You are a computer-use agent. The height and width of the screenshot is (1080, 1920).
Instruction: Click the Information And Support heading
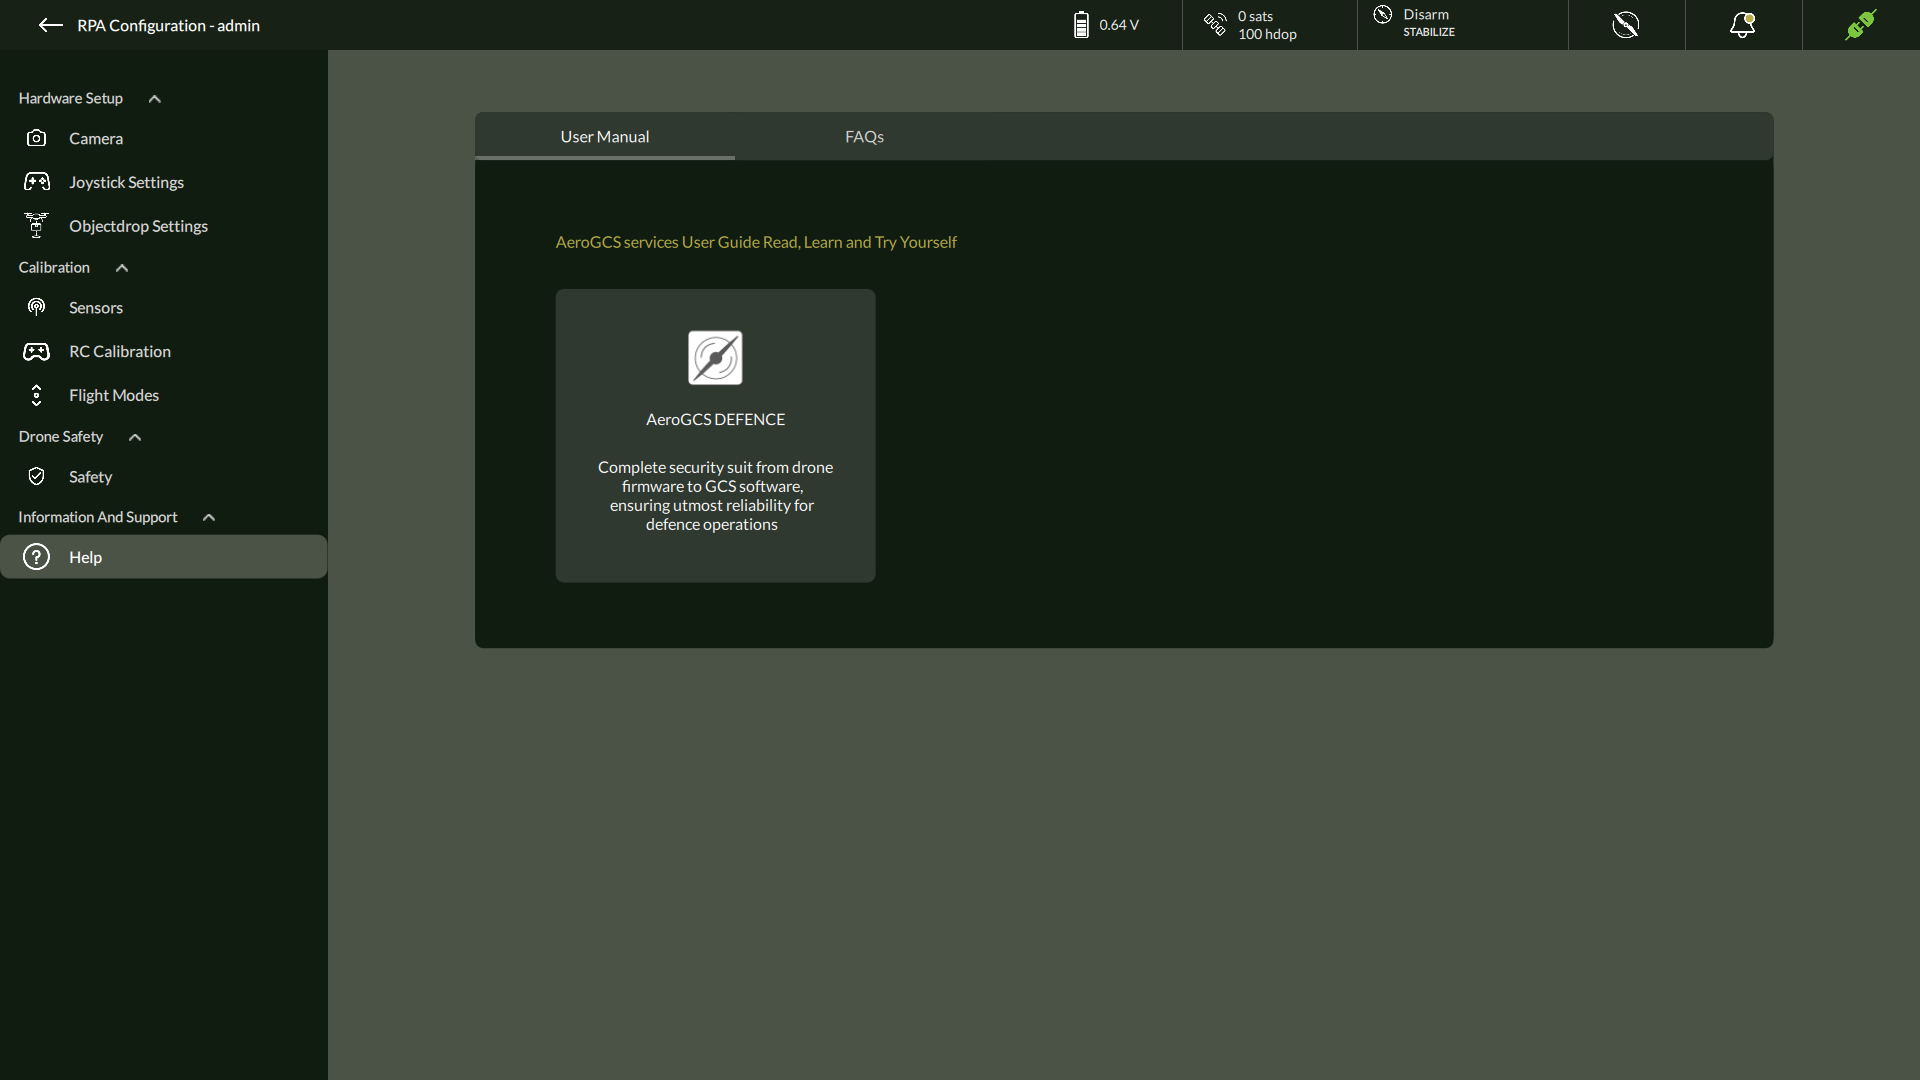97,517
